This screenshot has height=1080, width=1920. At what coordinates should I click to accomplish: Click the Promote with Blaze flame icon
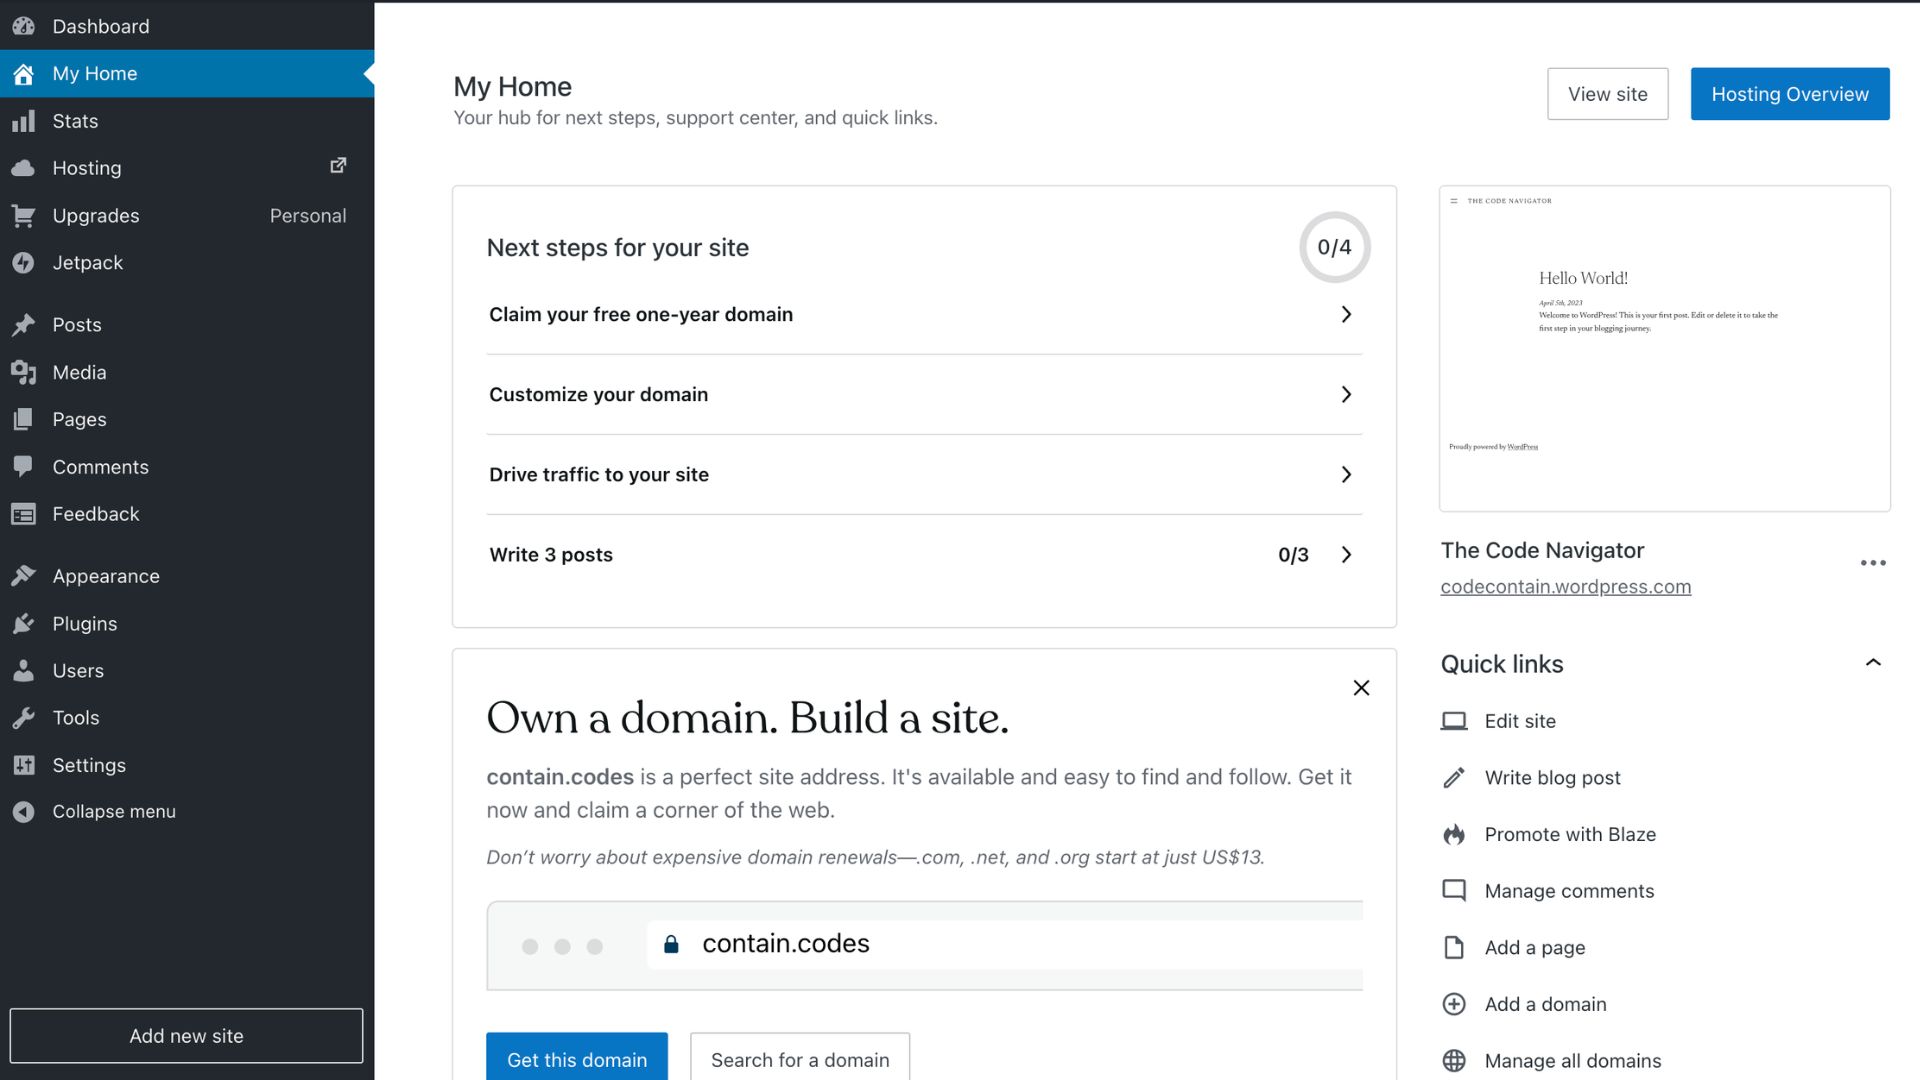(1454, 834)
